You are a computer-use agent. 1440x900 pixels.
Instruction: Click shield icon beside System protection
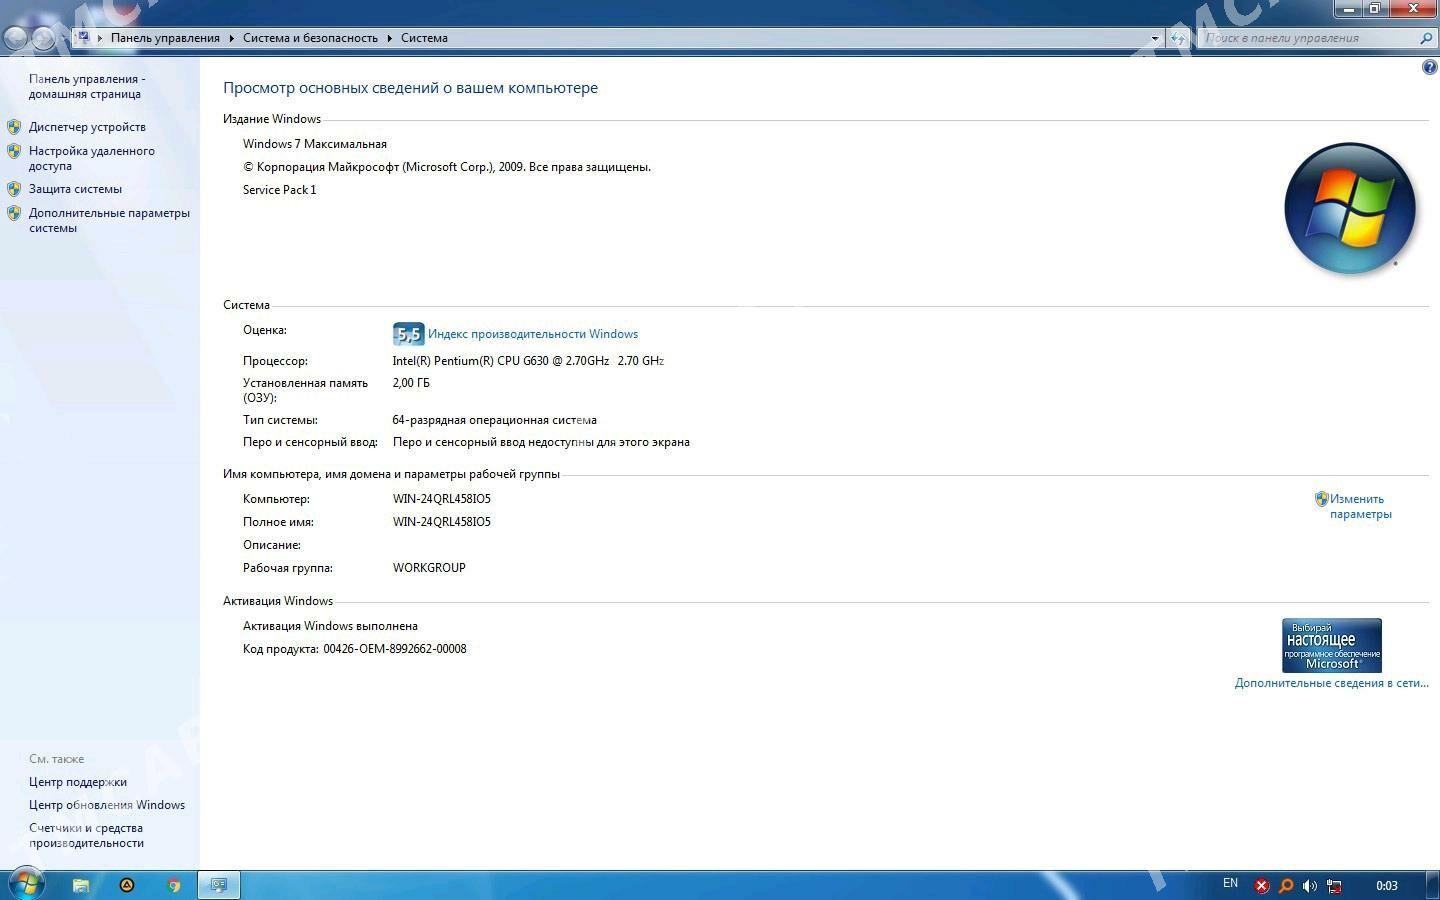[14, 188]
